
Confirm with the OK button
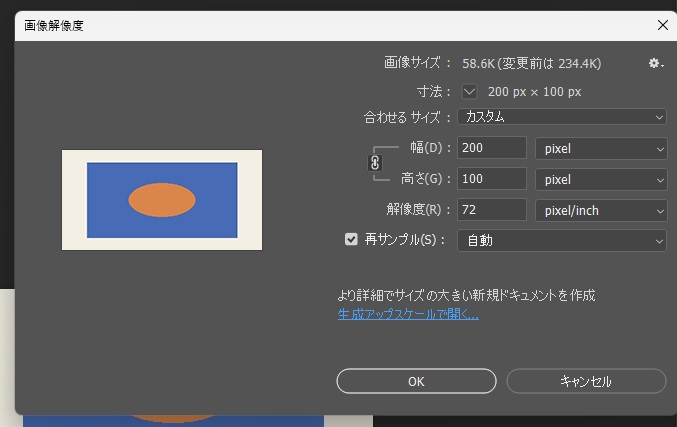tap(416, 381)
